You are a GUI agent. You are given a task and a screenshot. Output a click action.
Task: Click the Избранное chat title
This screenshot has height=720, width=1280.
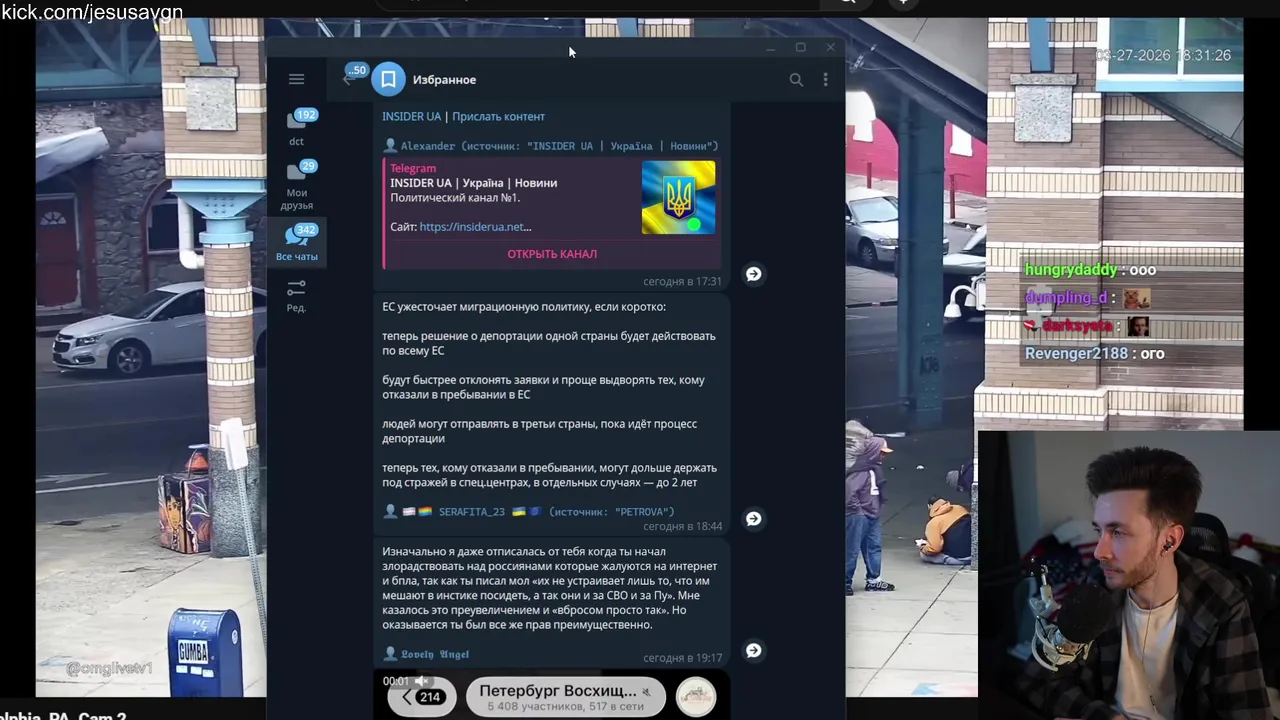click(x=444, y=80)
